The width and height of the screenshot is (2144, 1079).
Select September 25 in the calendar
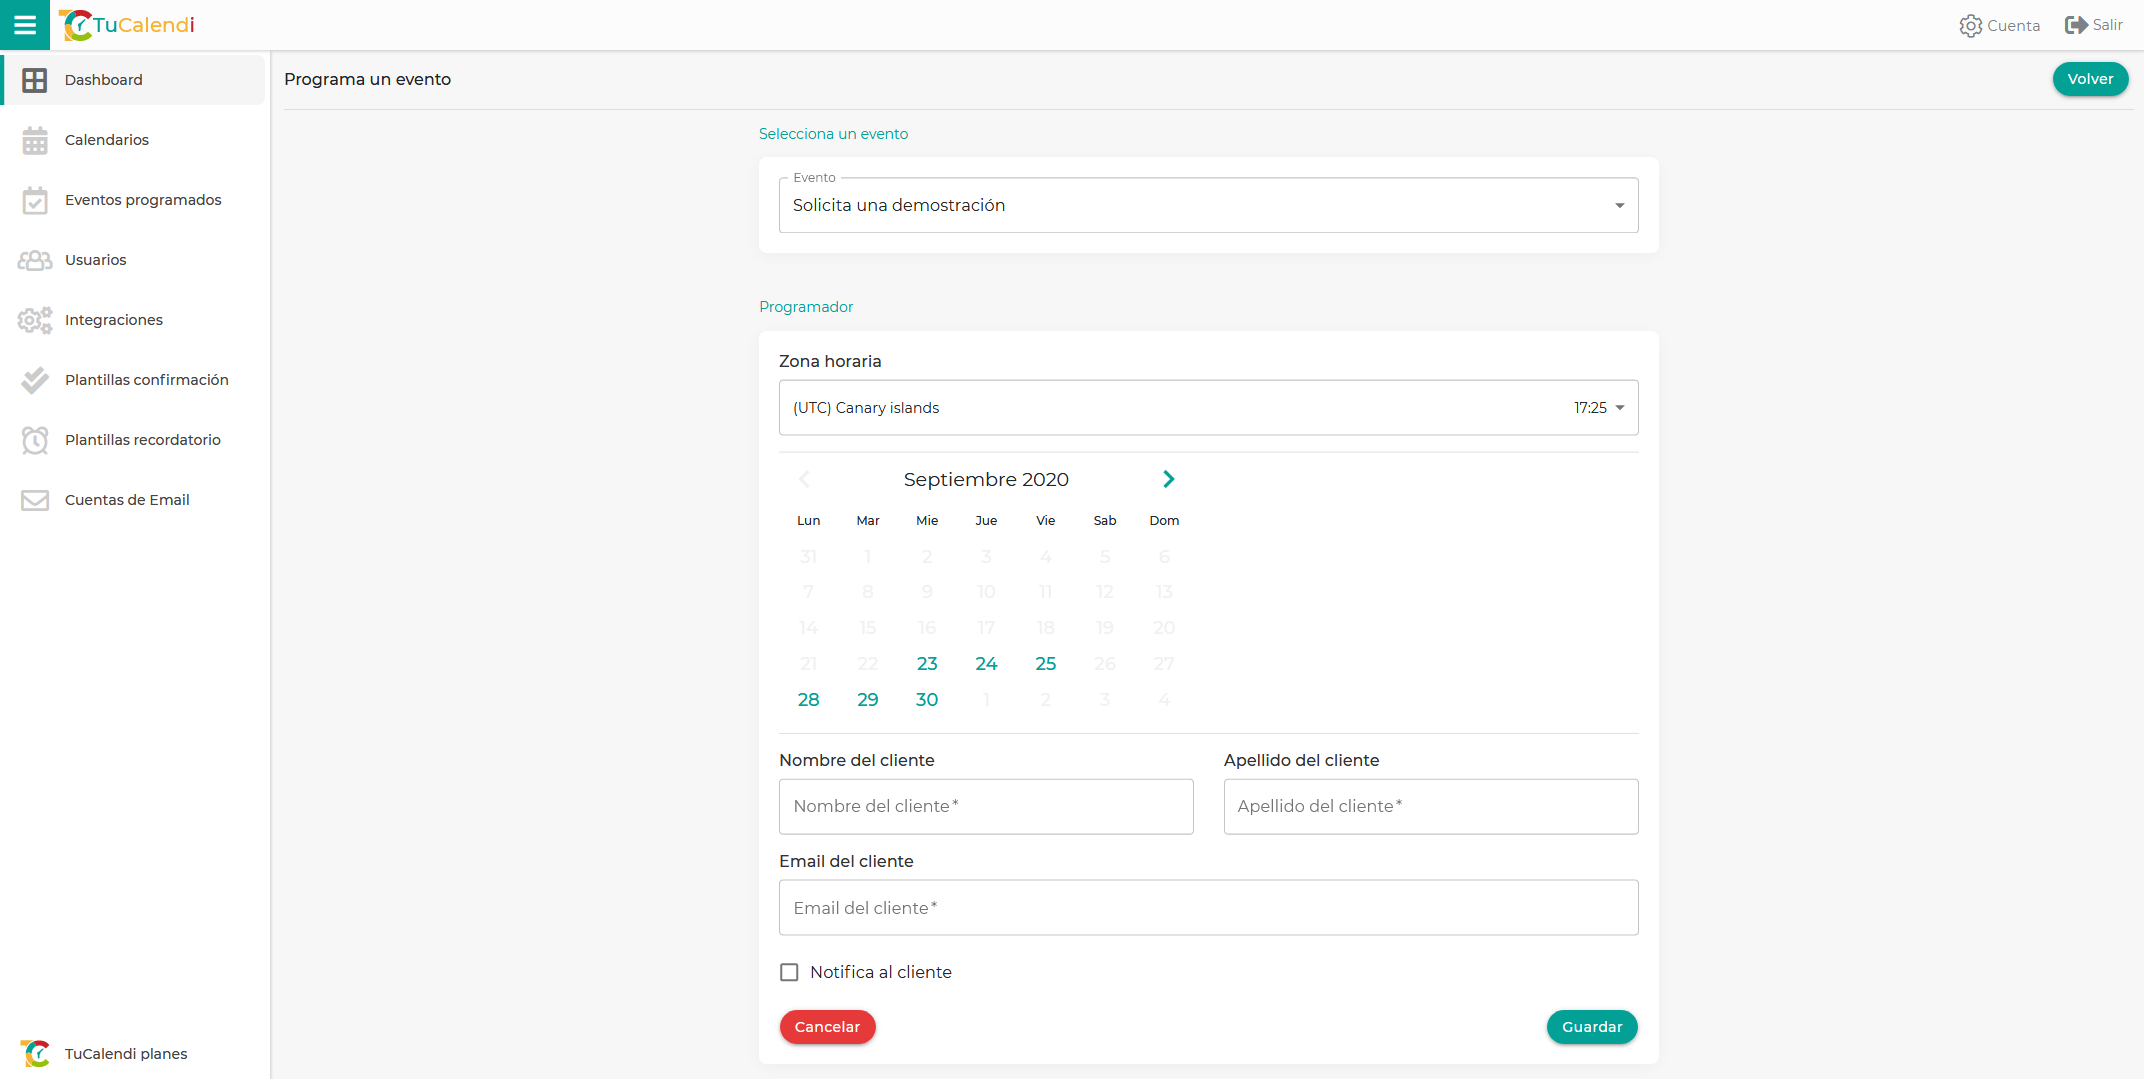coord(1045,664)
